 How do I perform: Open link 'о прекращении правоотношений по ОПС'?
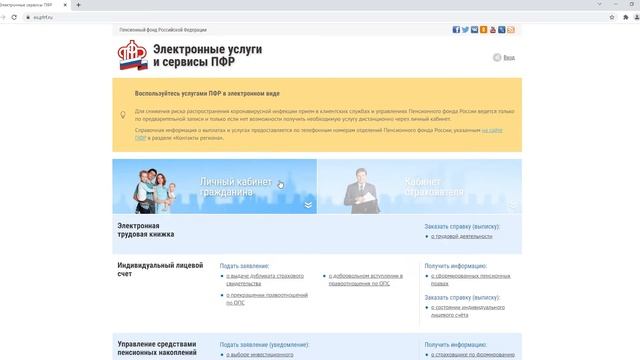(x=267, y=299)
